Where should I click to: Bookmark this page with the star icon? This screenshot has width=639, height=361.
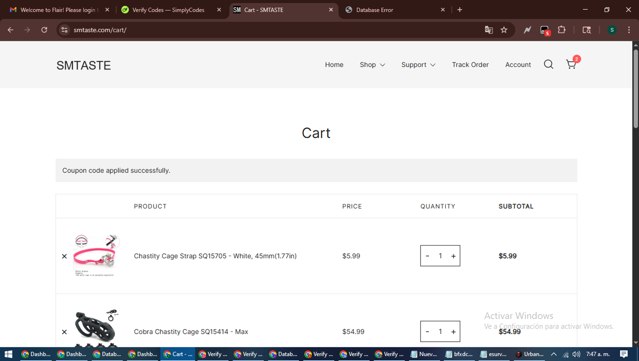tap(504, 30)
